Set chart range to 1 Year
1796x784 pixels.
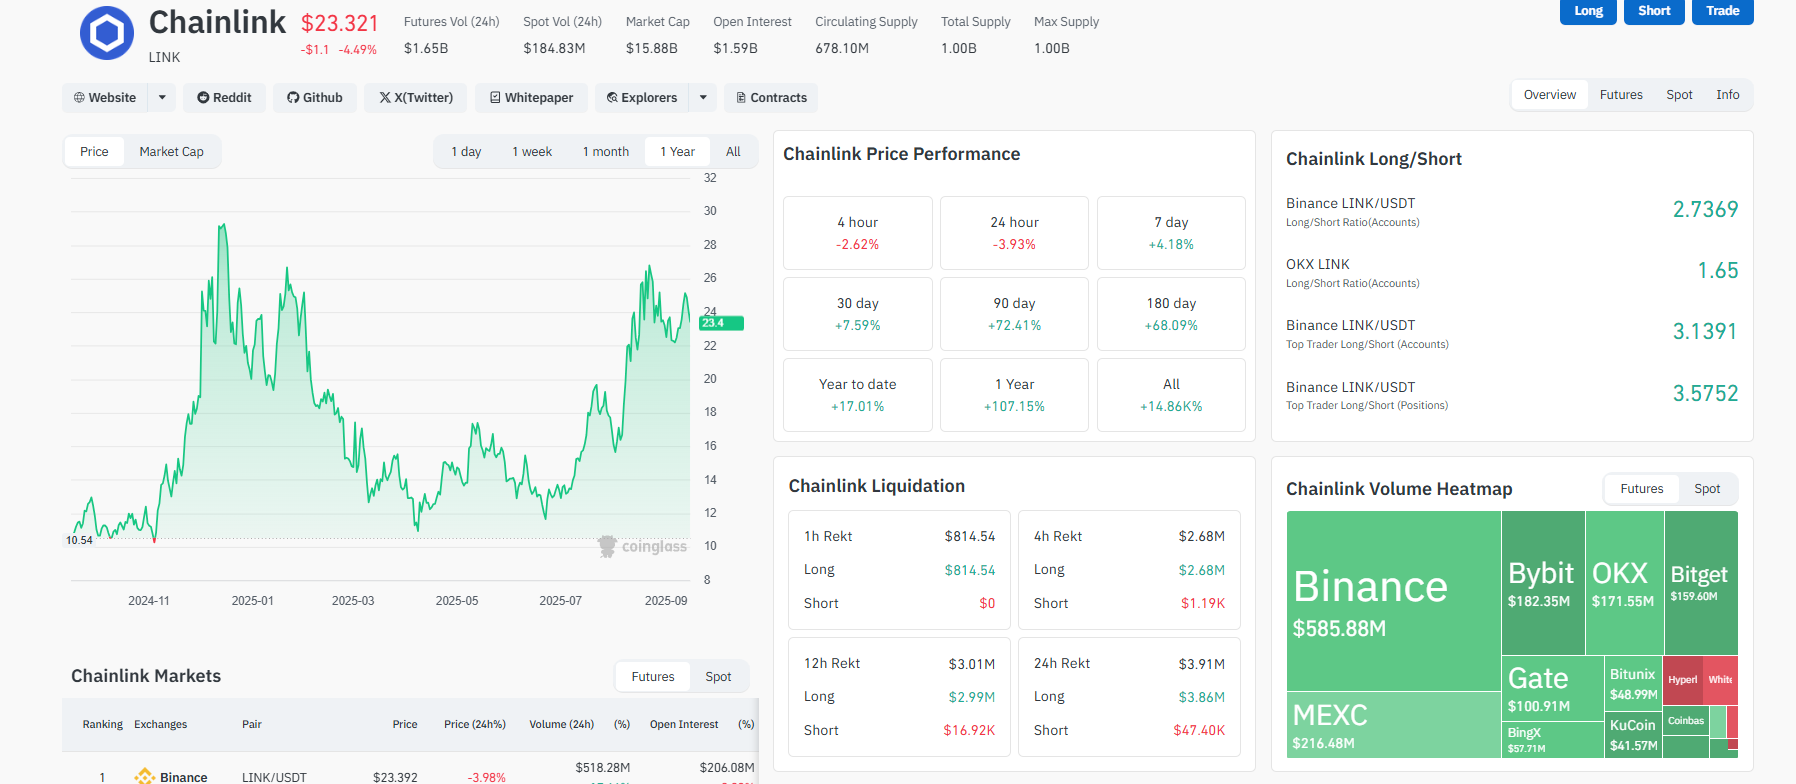677,152
